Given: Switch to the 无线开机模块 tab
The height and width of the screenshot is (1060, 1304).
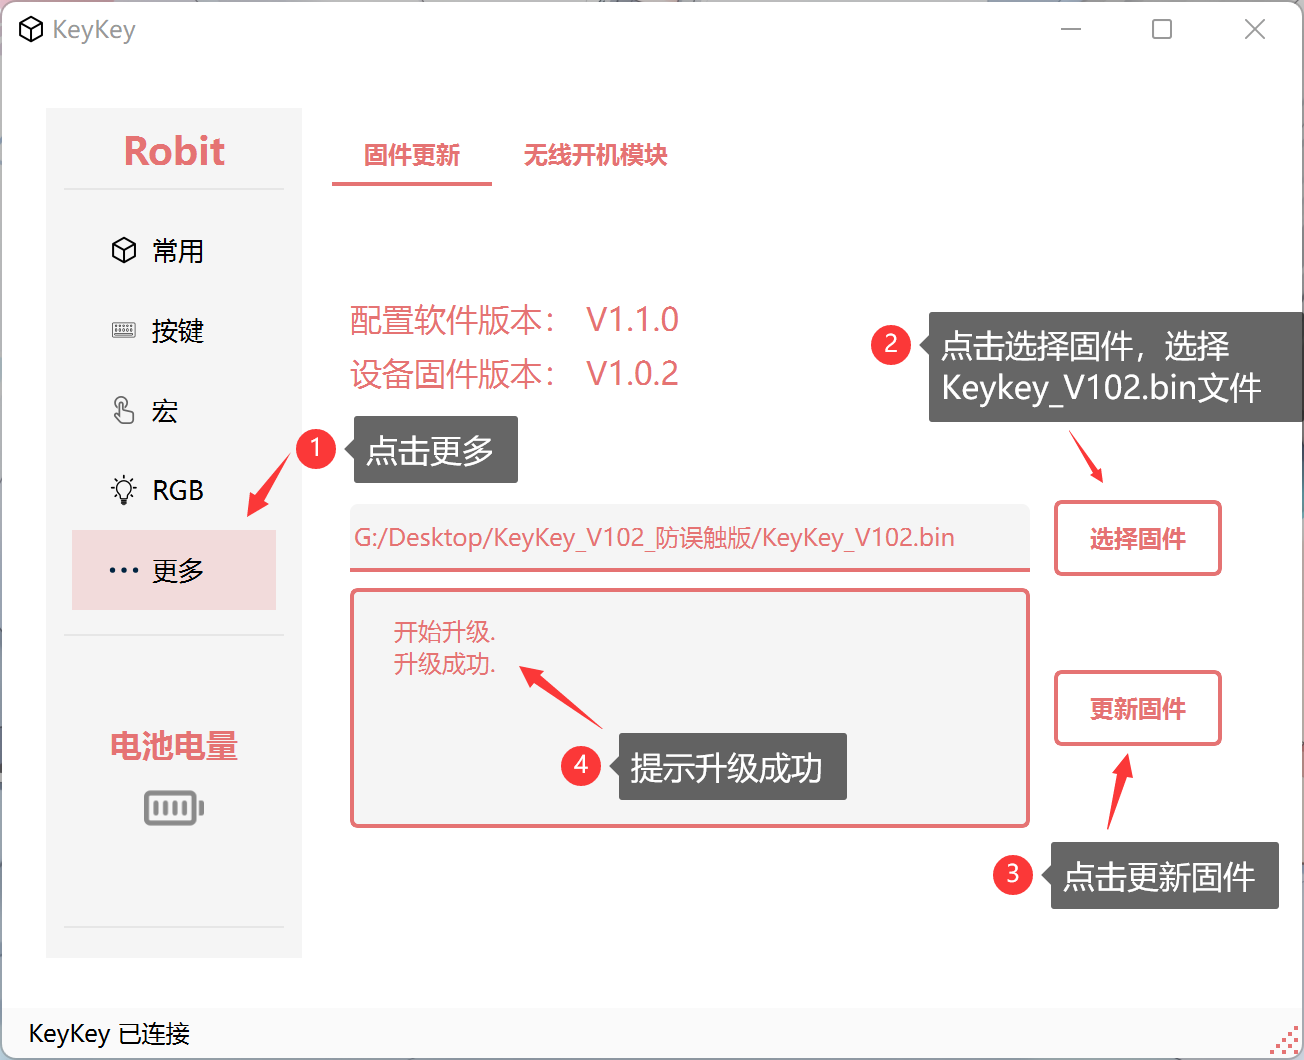Looking at the screenshot, I should click(595, 156).
